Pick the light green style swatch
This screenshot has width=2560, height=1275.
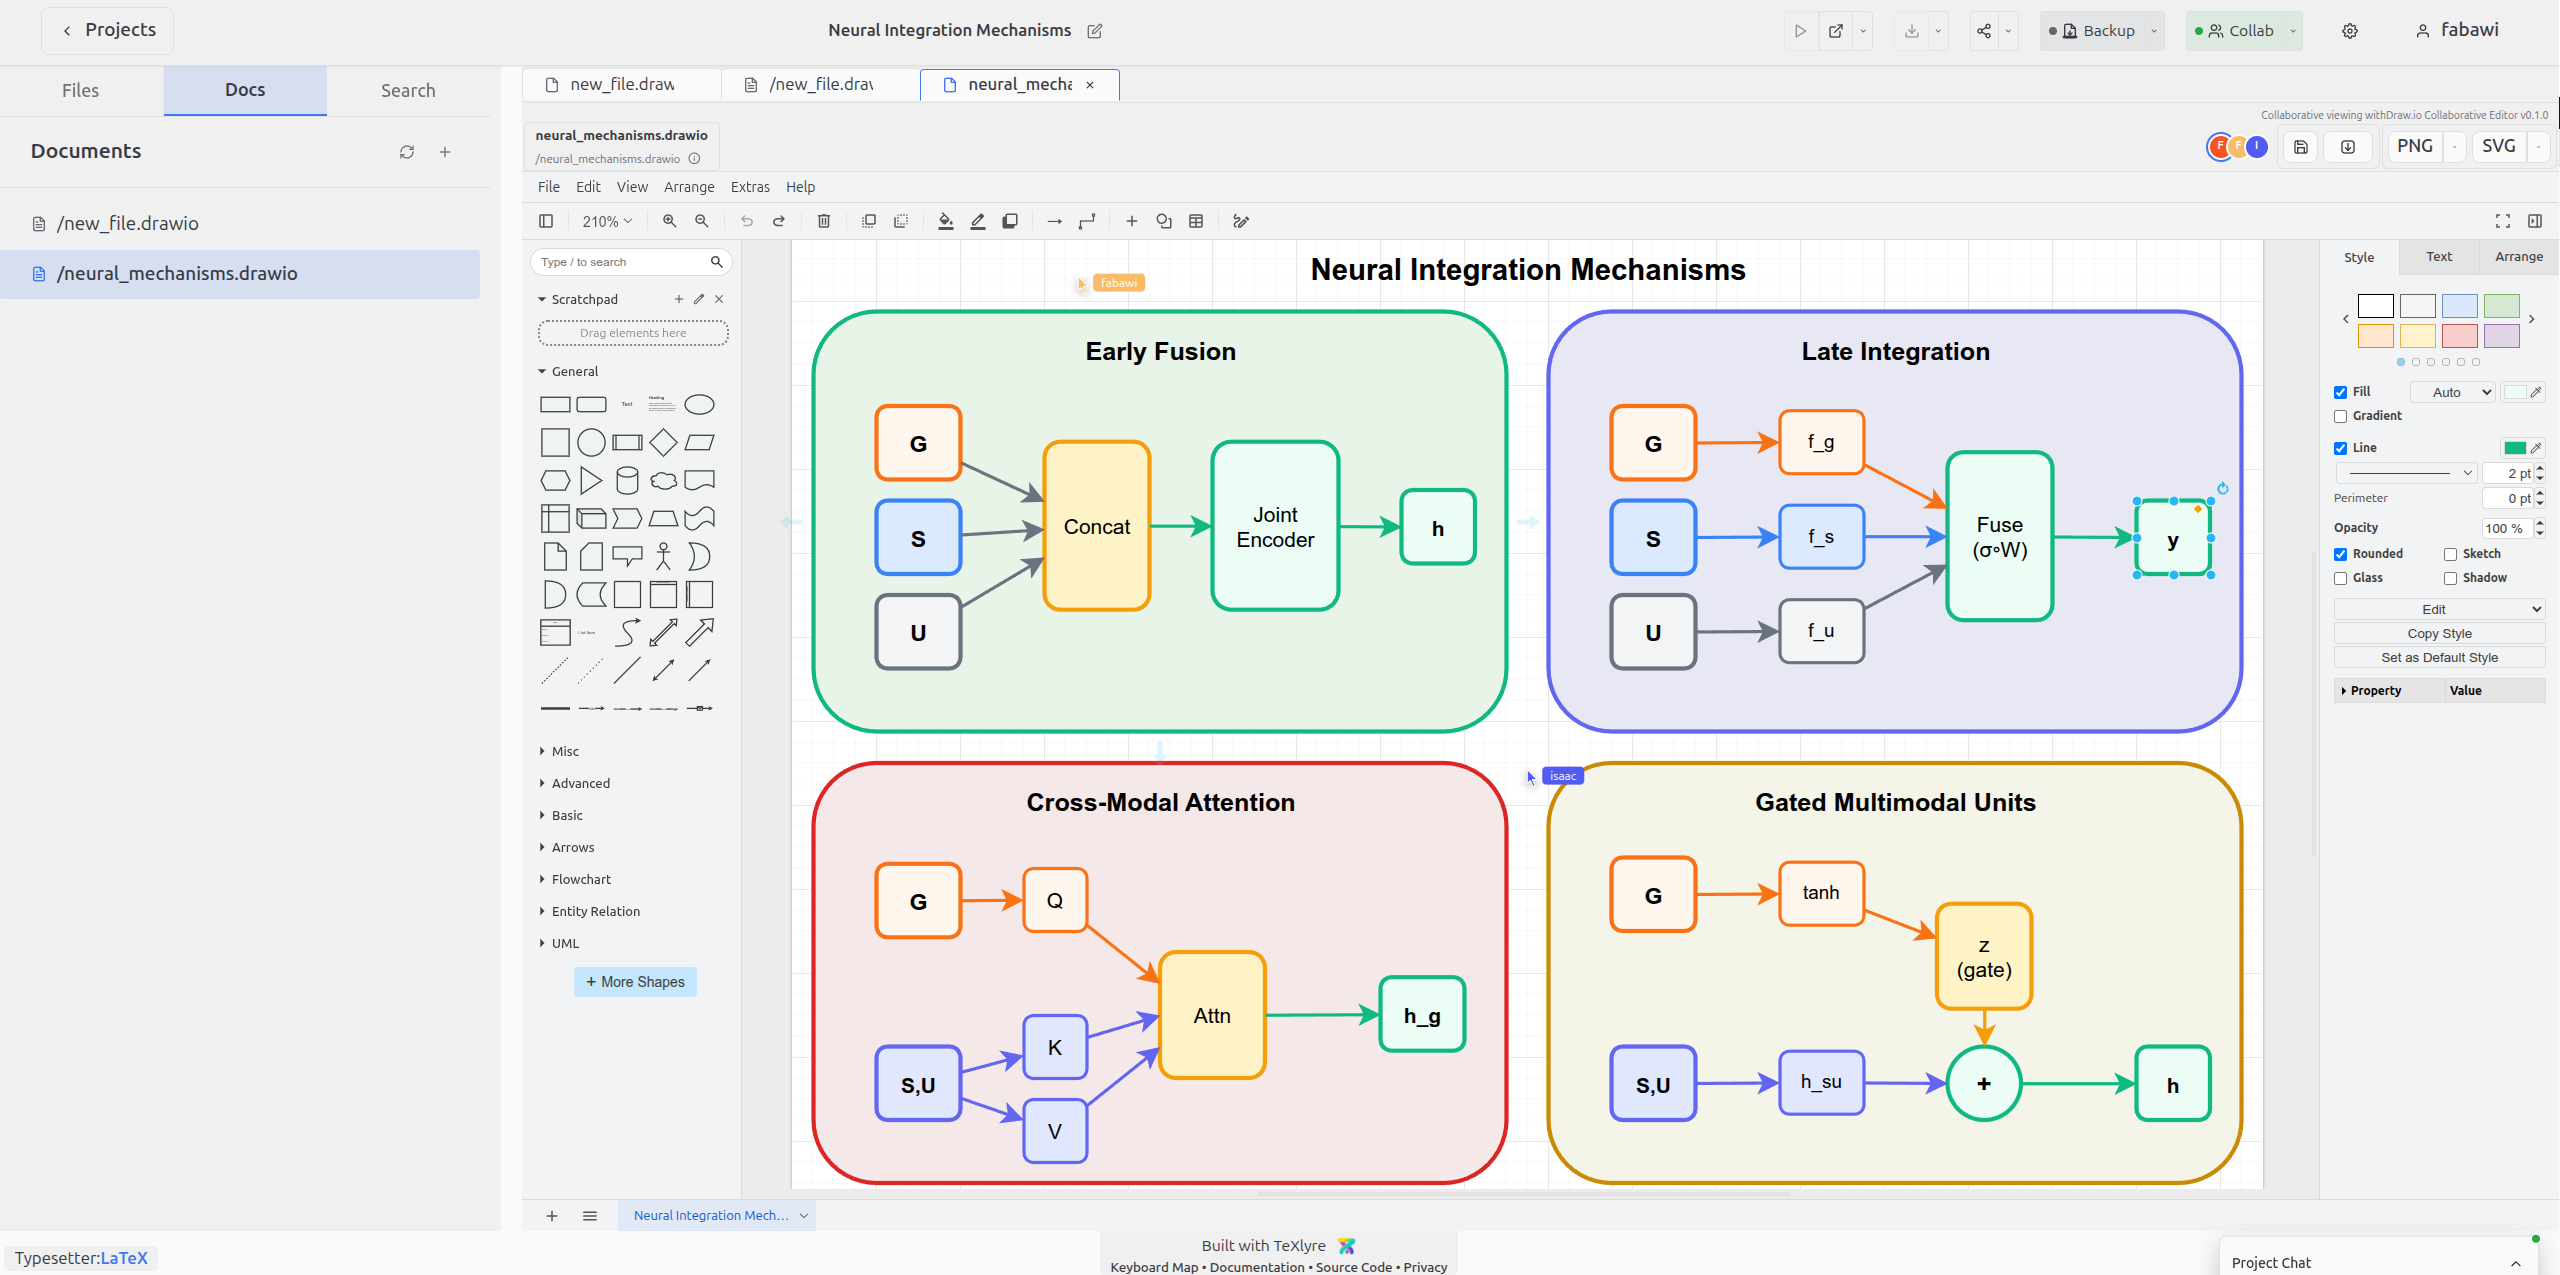[2501, 306]
